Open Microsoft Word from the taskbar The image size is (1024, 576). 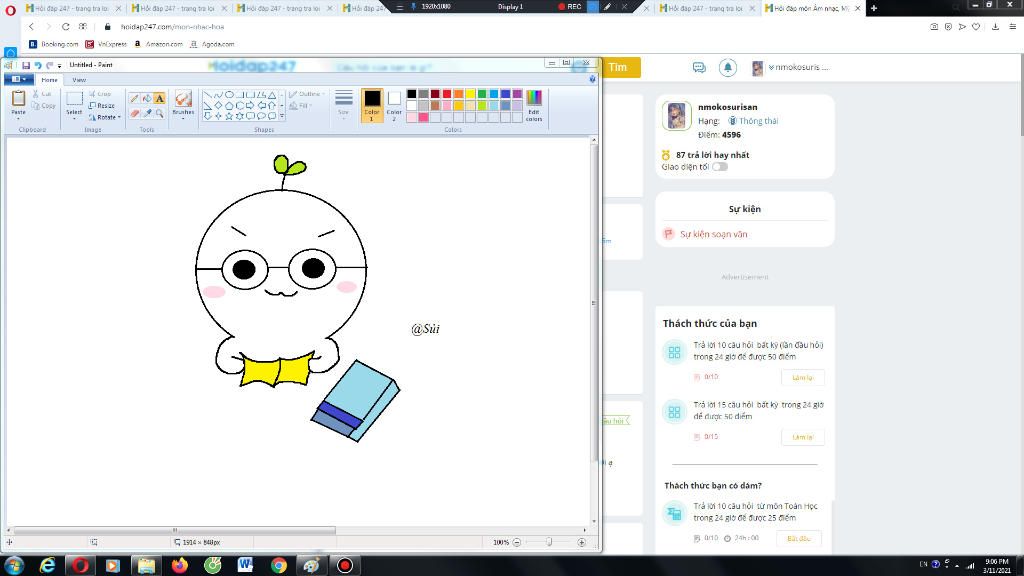click(x=245, y=565)
